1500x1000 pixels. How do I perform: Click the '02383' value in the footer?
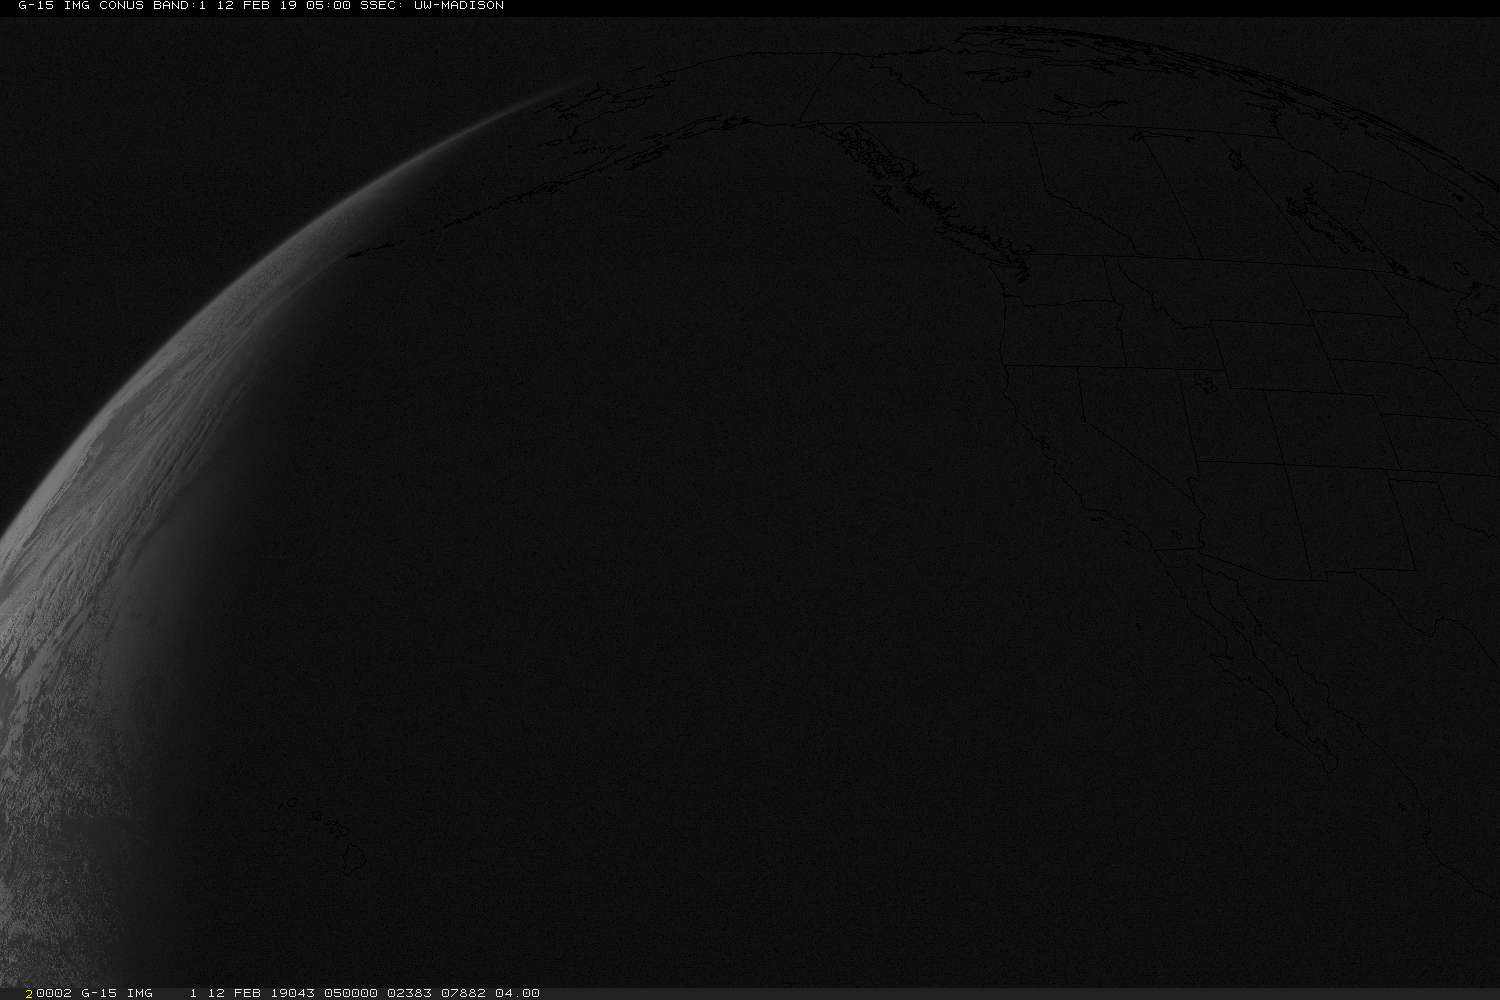pyautogui.click(x=410, y=993)
